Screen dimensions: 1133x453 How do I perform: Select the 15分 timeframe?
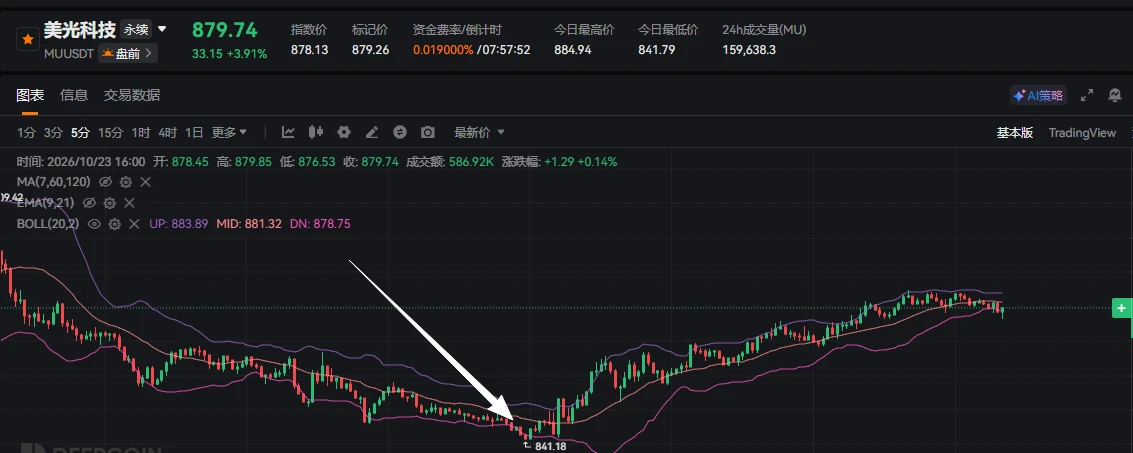[111, 133]
